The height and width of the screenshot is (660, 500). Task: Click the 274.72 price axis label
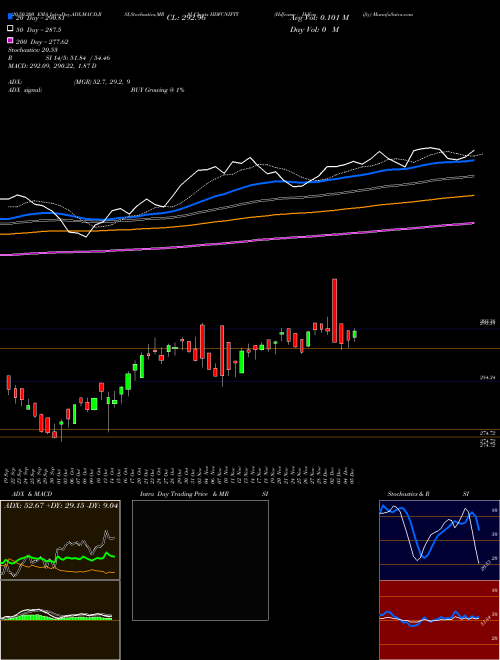coord(489,433)
